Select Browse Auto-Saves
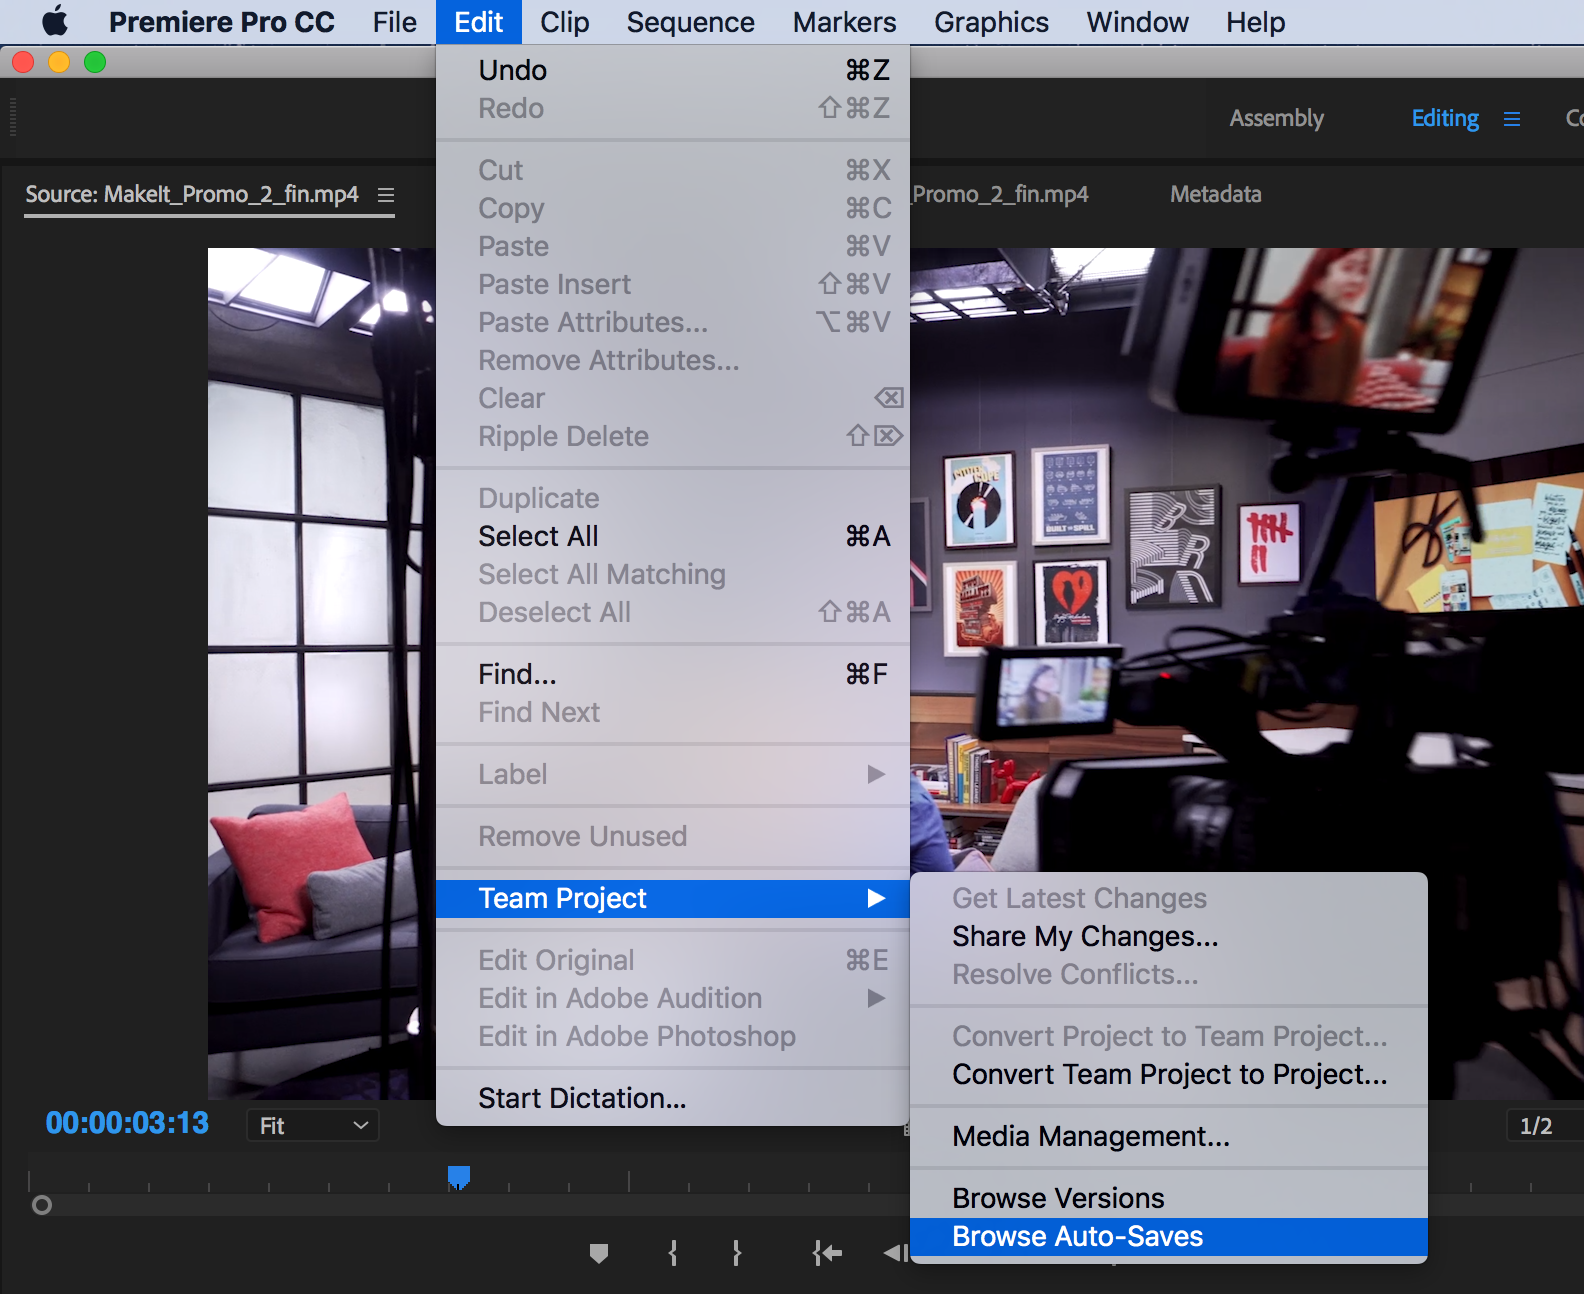 1169,1236
